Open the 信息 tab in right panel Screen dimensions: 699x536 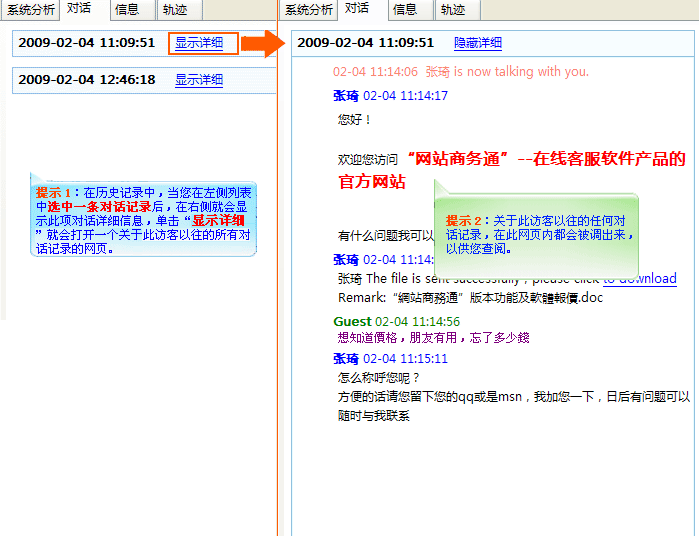point(405,10)
